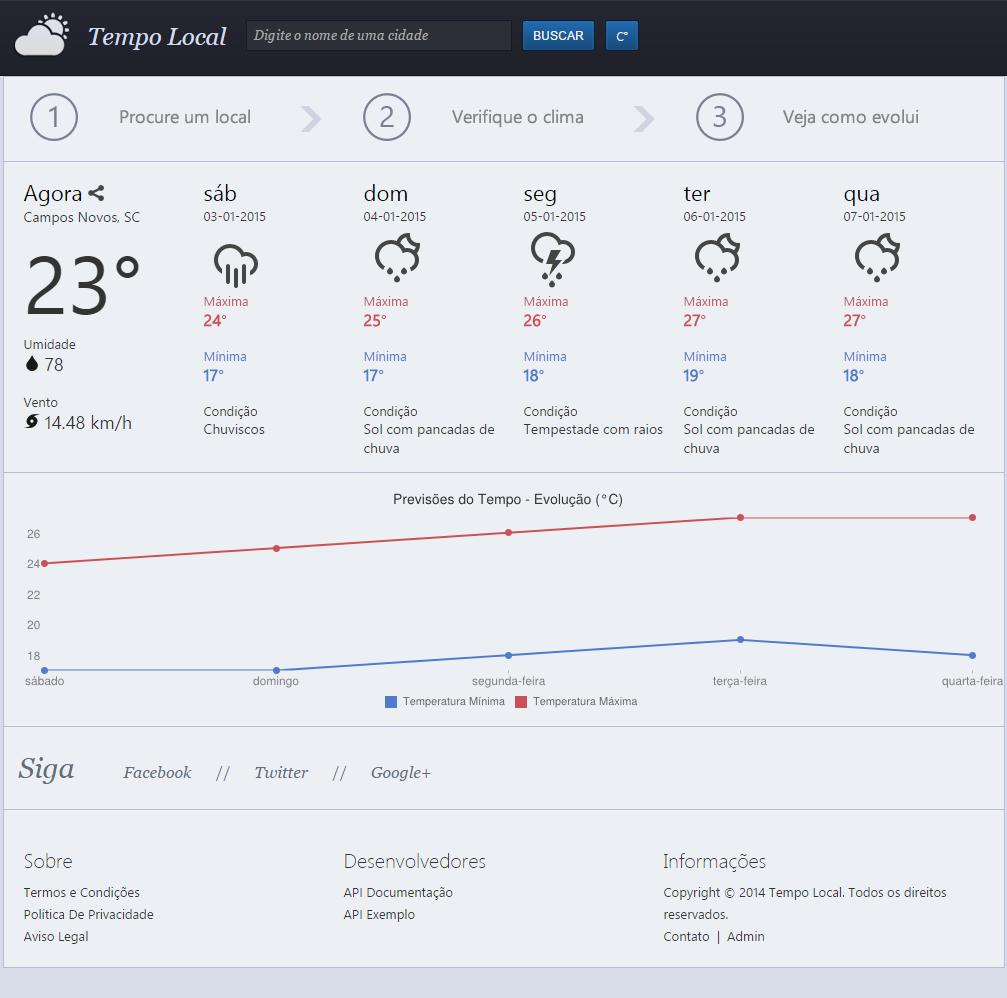This screenshot has height=998, width=1007.
Task: Click the share icon beside Agora
Action: click(x=96, y=194)
